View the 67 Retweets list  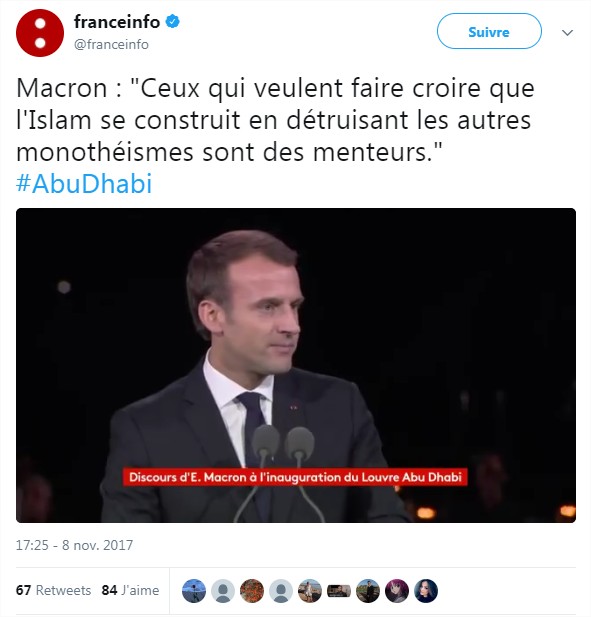[x=54, y=590]
